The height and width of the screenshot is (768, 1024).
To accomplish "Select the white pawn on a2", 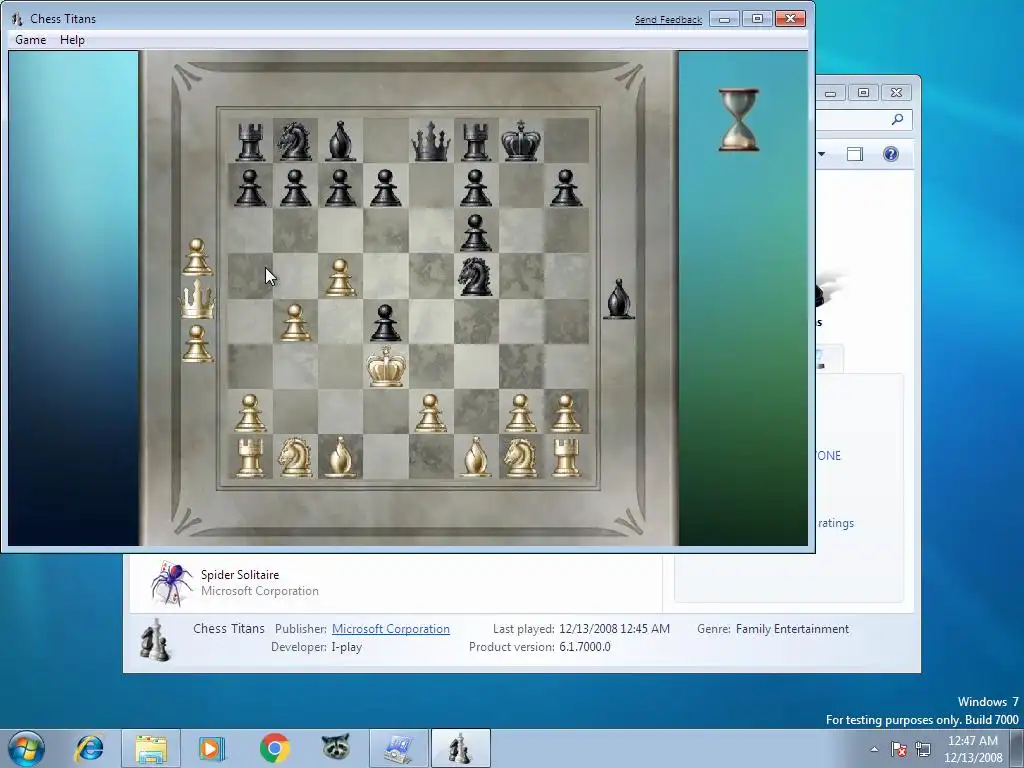I will [250, 413].
